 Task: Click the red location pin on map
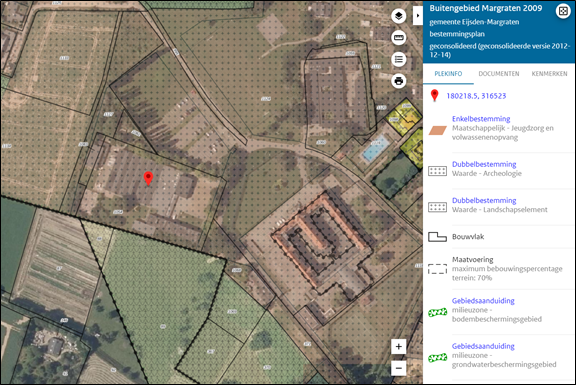[148, 178]
